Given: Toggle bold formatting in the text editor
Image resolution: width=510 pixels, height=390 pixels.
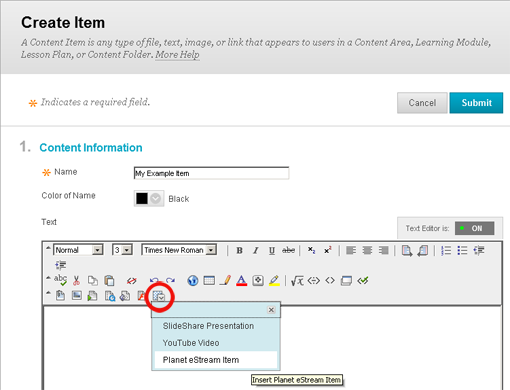Looking at the screenshot, I should pos(239,250).
